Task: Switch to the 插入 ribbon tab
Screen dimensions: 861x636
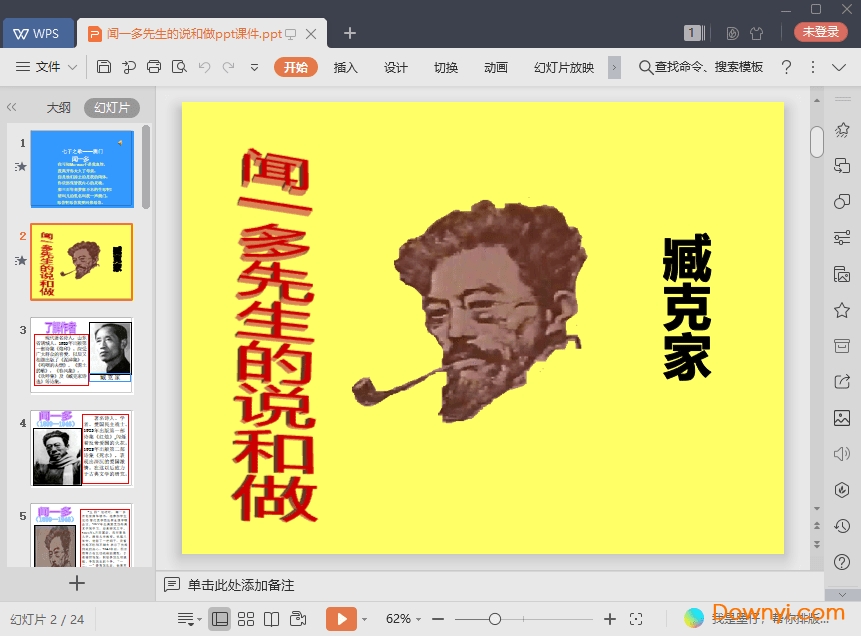Action: [345, 67]
